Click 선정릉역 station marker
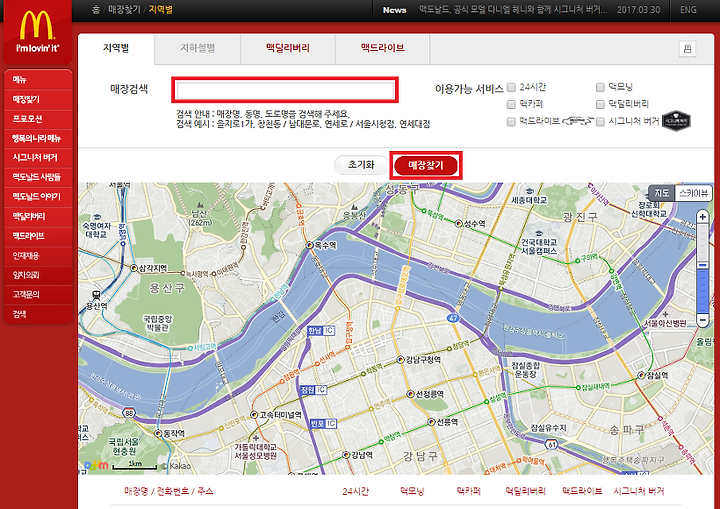This screenshot has width=720, height=509. click(x=411, y=394)
